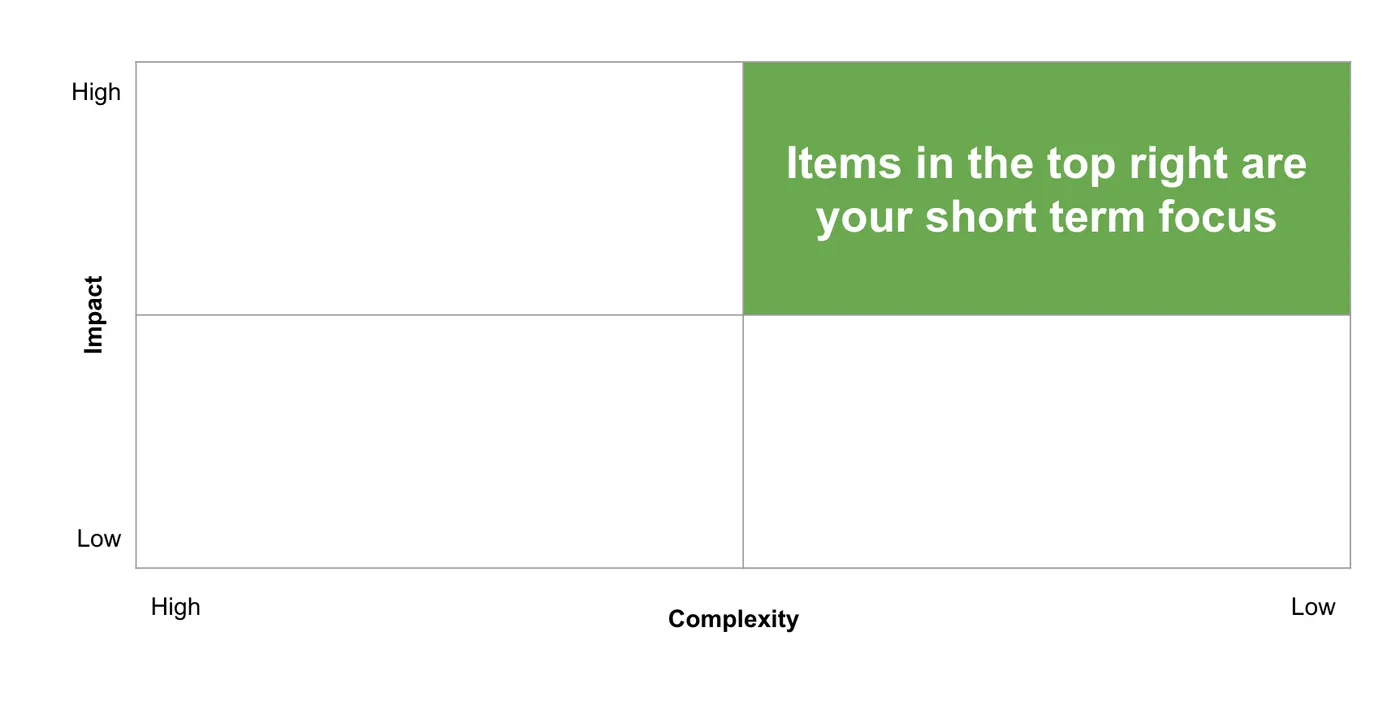Click the 'Low' label on the Impact axis

point(99,538)
